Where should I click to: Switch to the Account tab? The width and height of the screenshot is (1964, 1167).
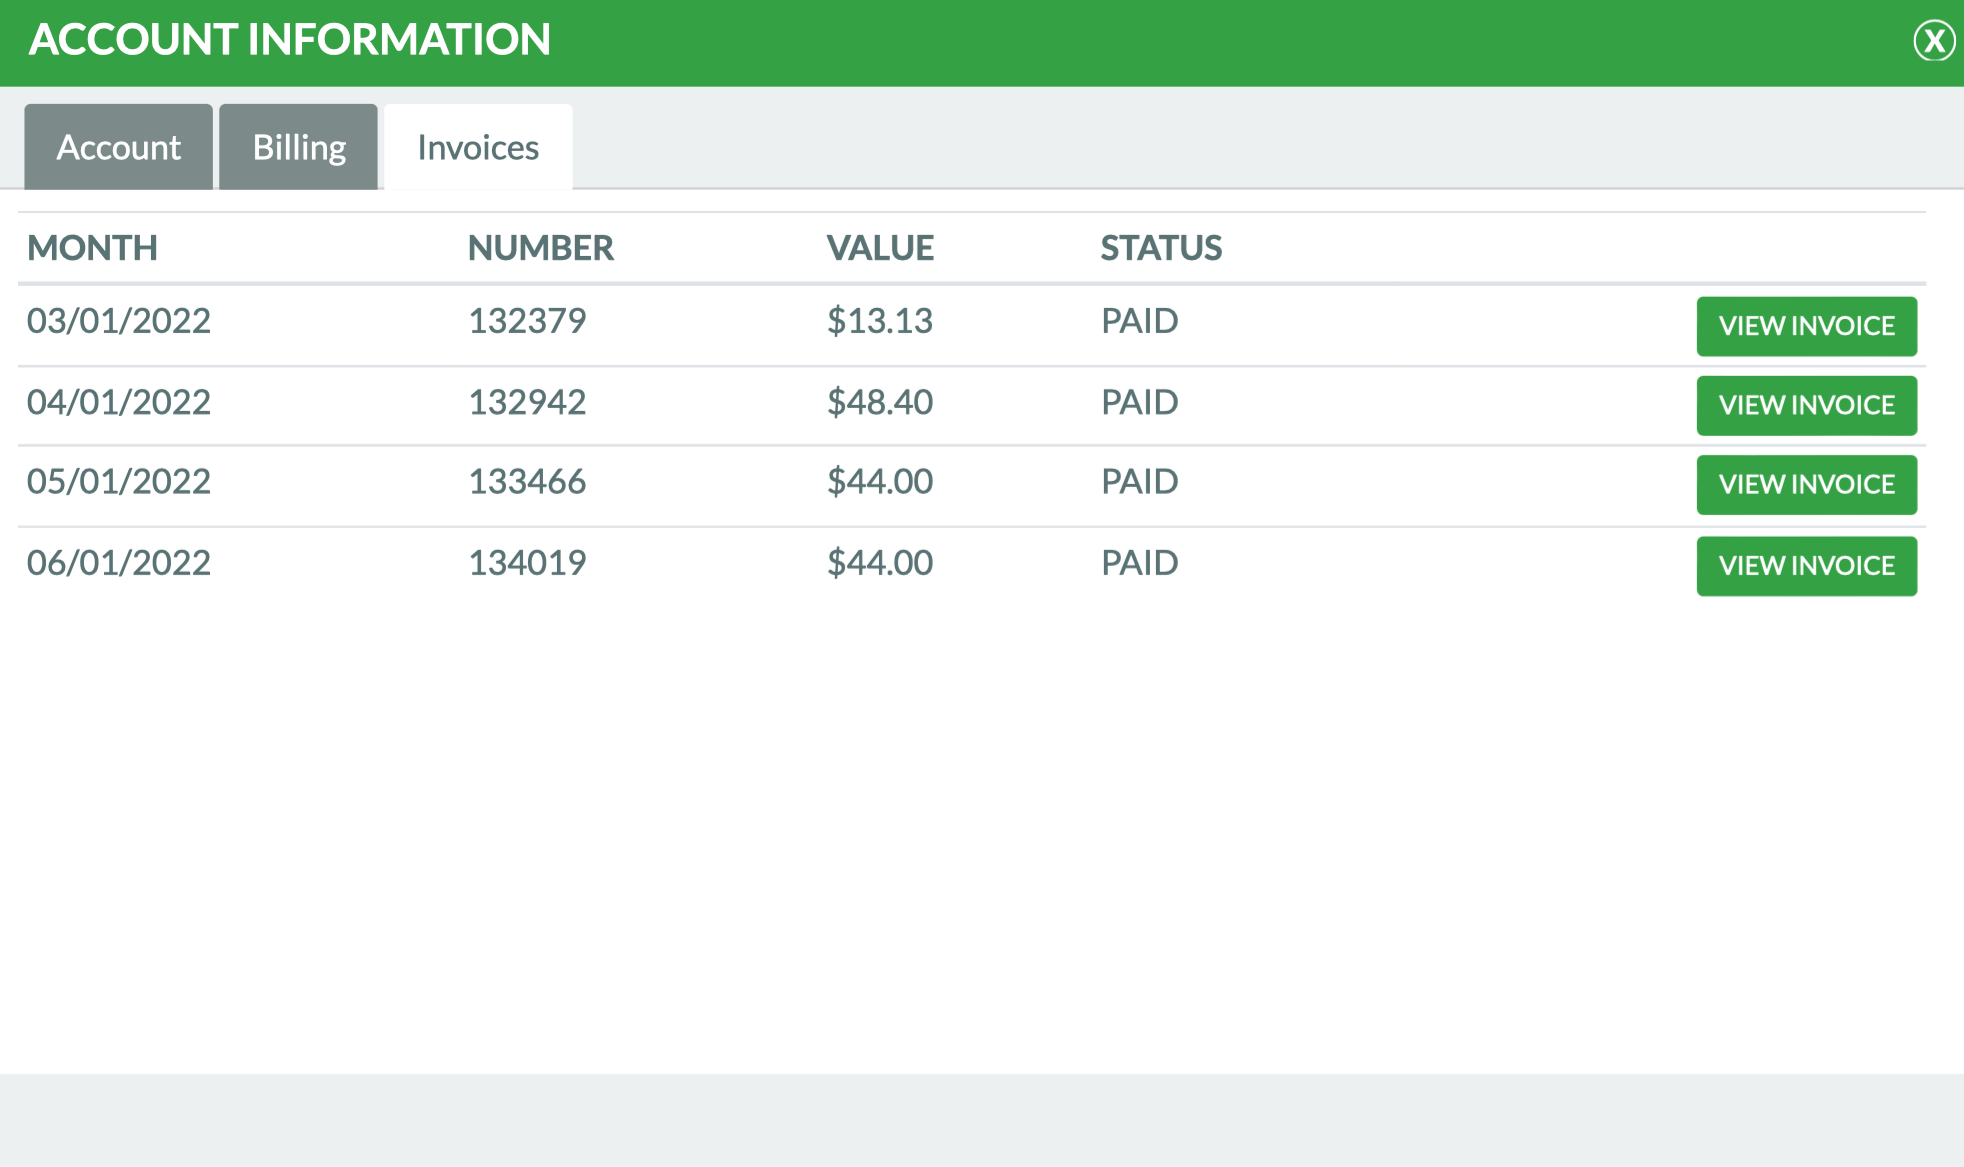point(118,147)
